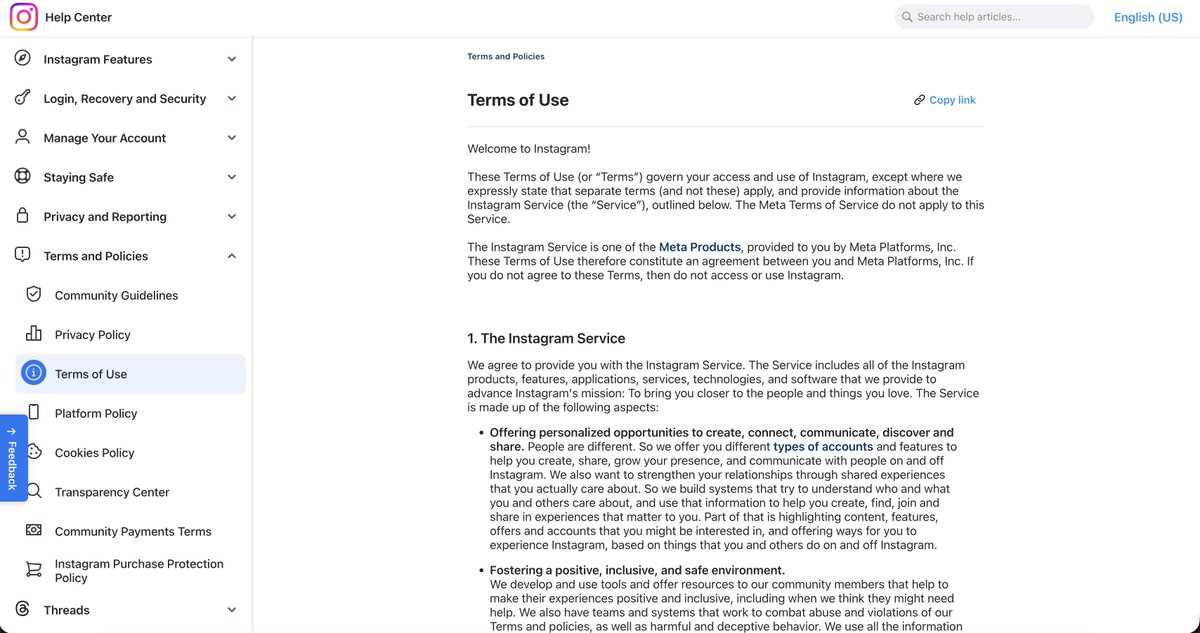
Task: Follow the Meta Products link
Action: click(x=700, y=247)
